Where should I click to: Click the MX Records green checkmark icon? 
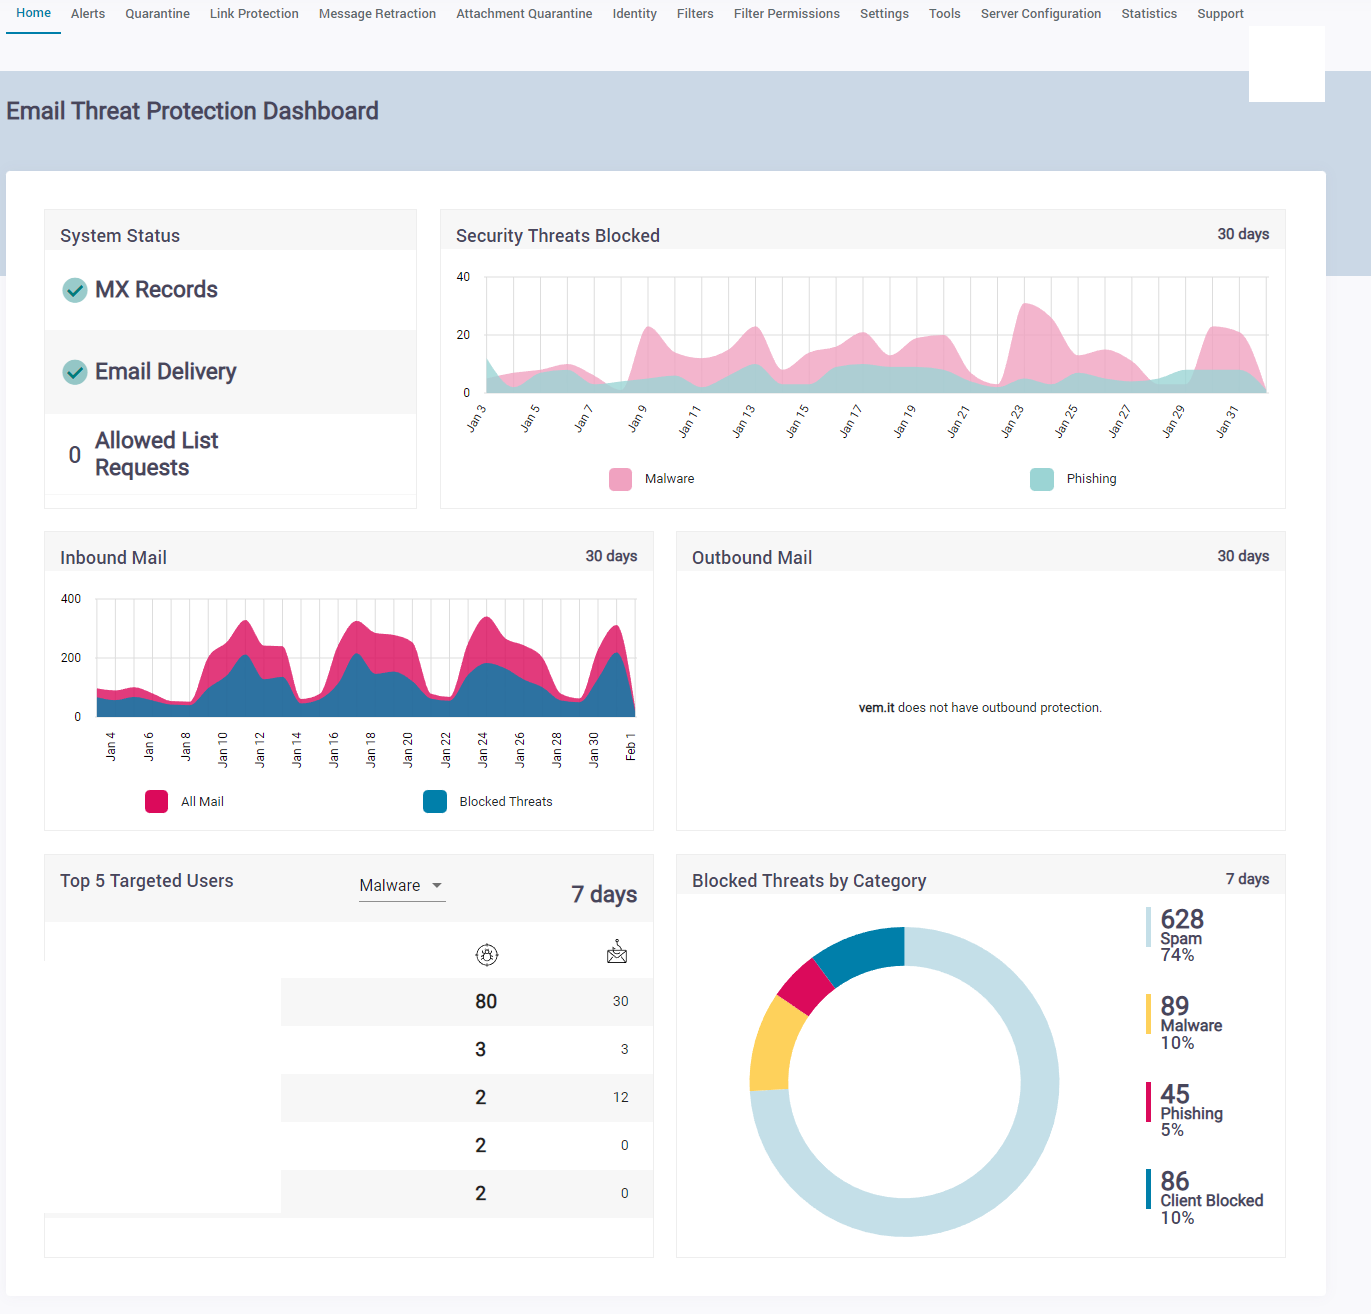(75, 290)
